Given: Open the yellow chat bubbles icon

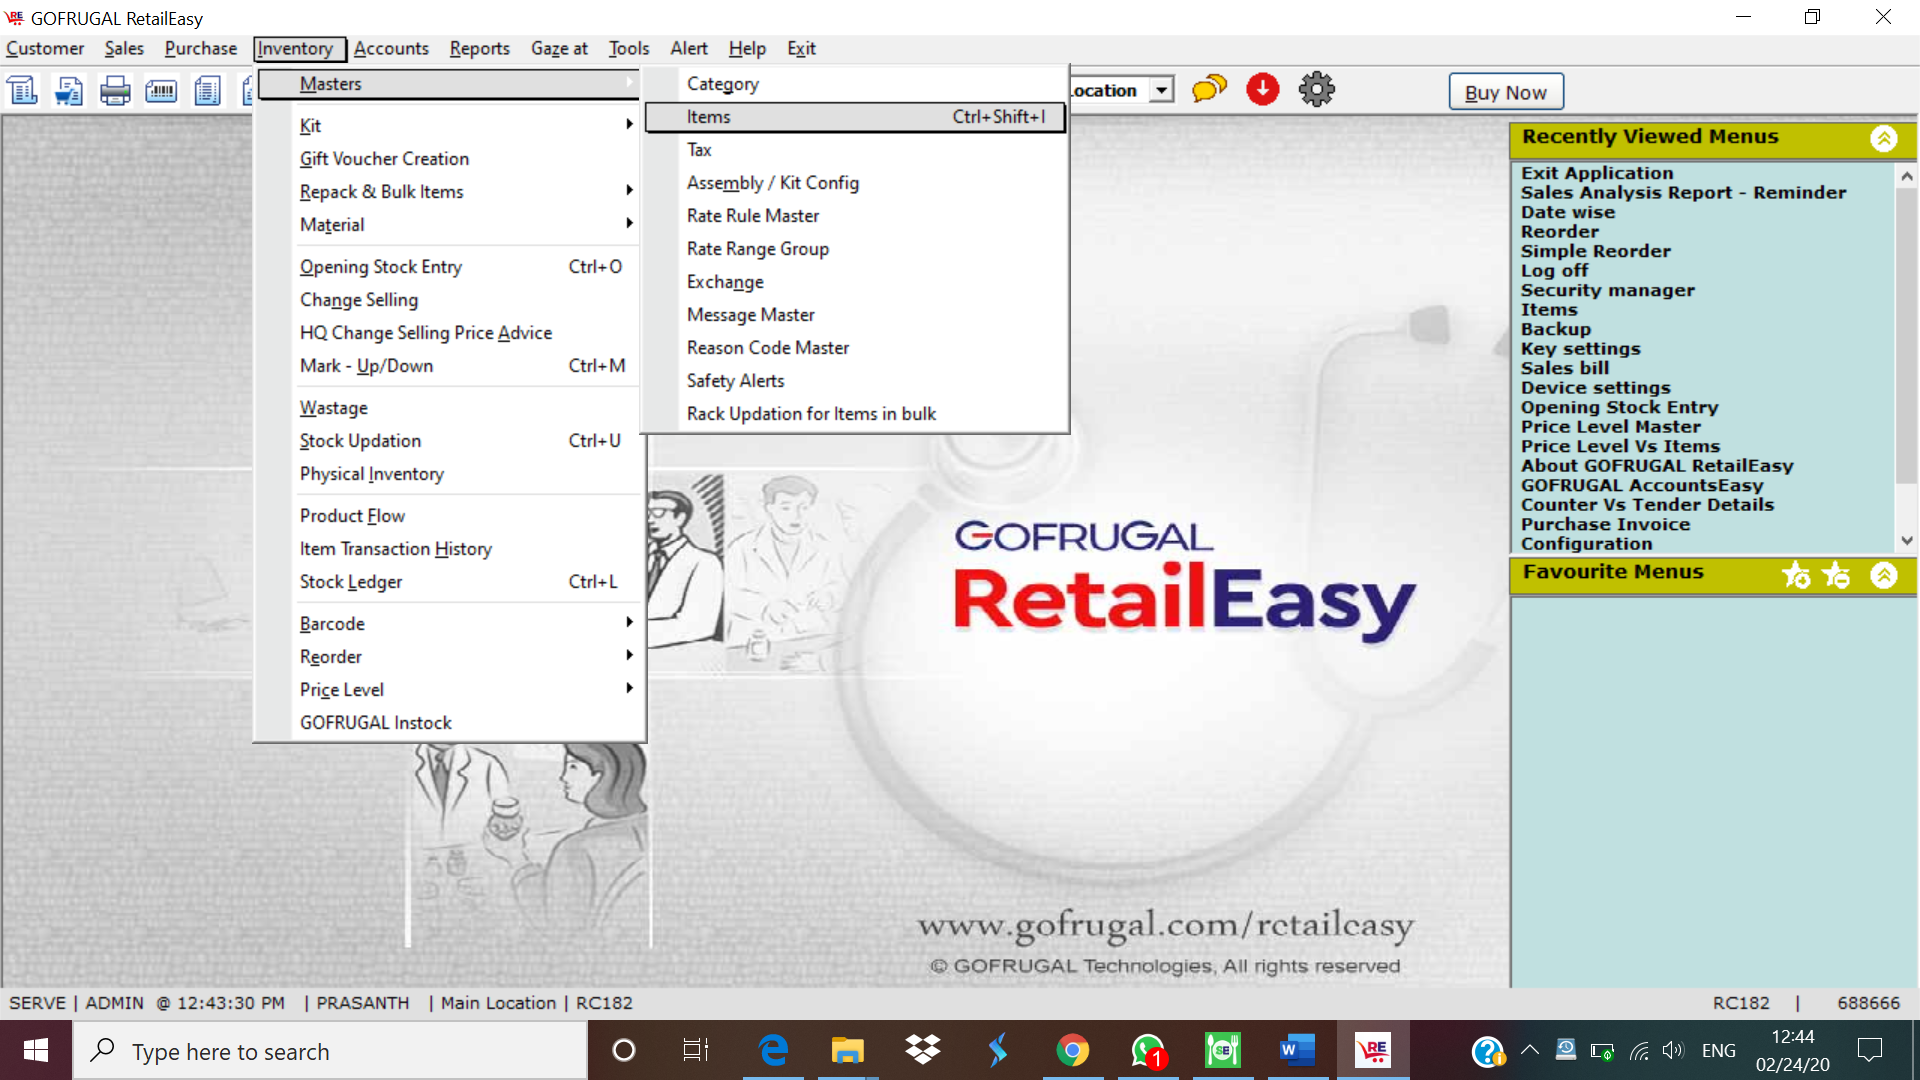Looking at the screenshot, I should point(1209,90).
